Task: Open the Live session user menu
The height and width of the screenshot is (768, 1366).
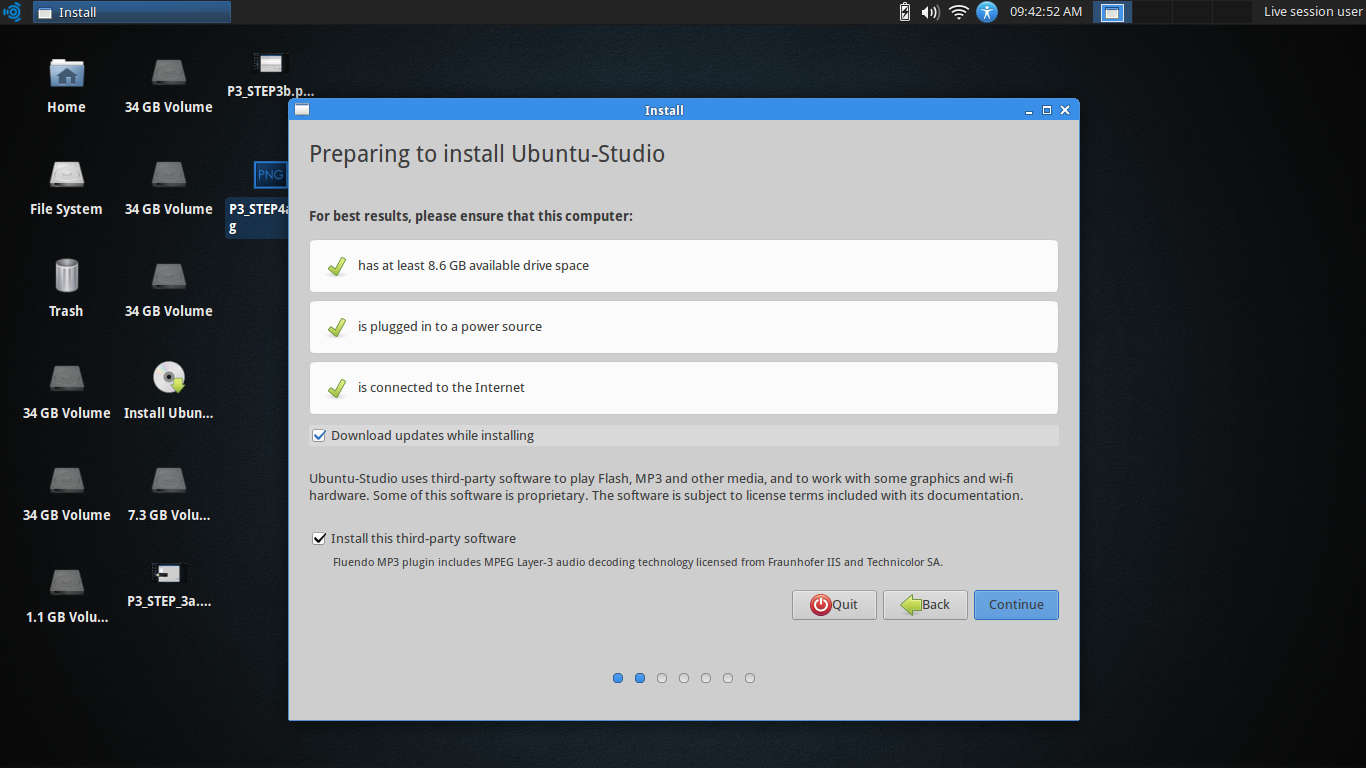Action: coord(1312,12)
